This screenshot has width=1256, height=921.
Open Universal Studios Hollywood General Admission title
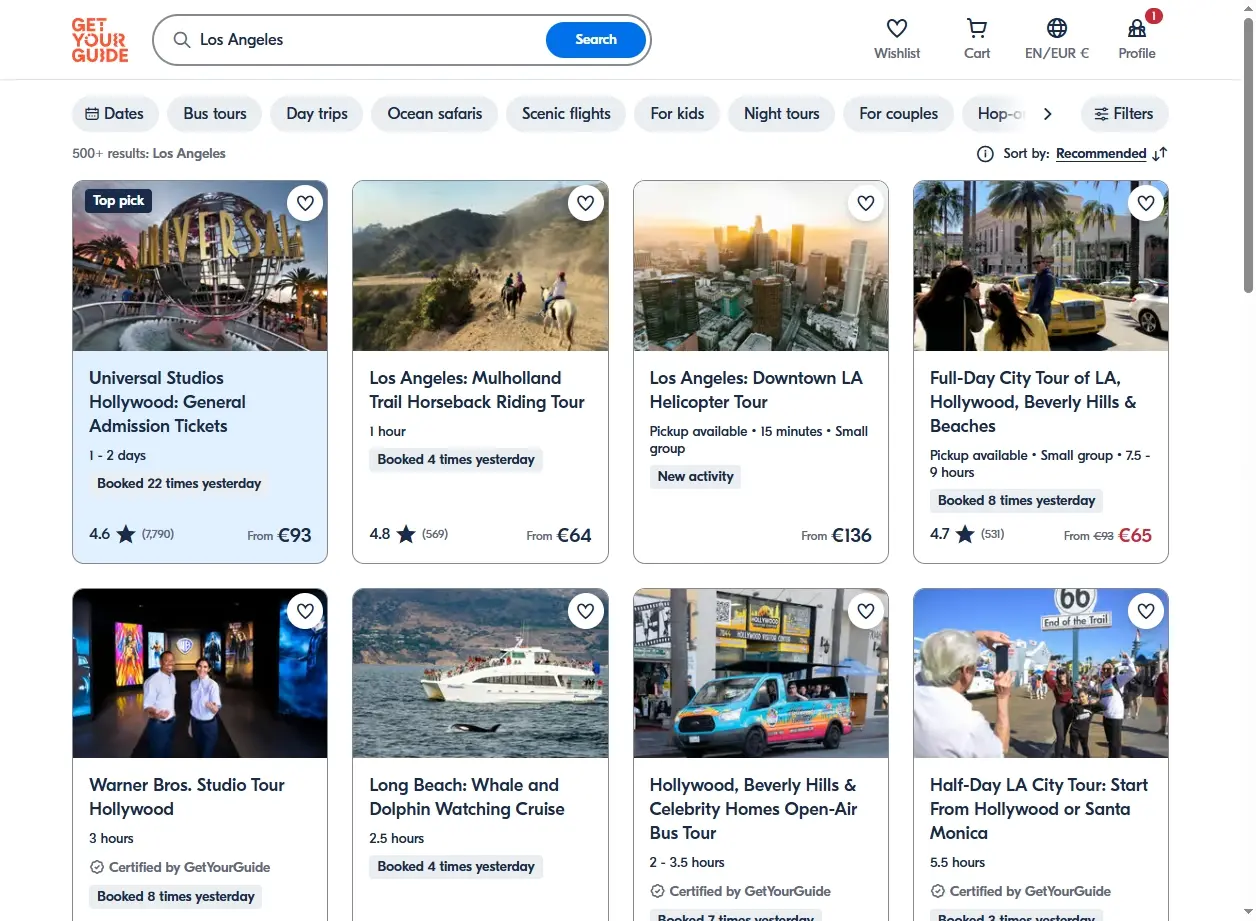(167, 402)
